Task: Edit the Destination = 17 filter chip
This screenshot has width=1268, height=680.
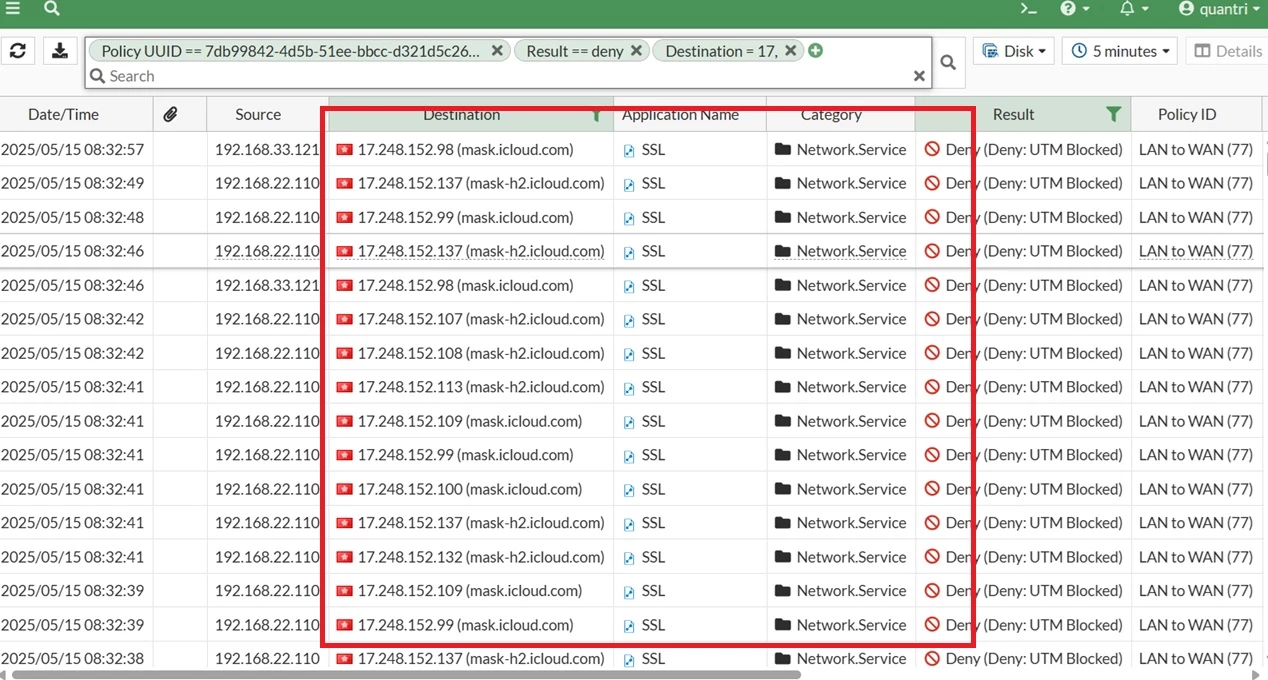Action: (x=721, y=51)
